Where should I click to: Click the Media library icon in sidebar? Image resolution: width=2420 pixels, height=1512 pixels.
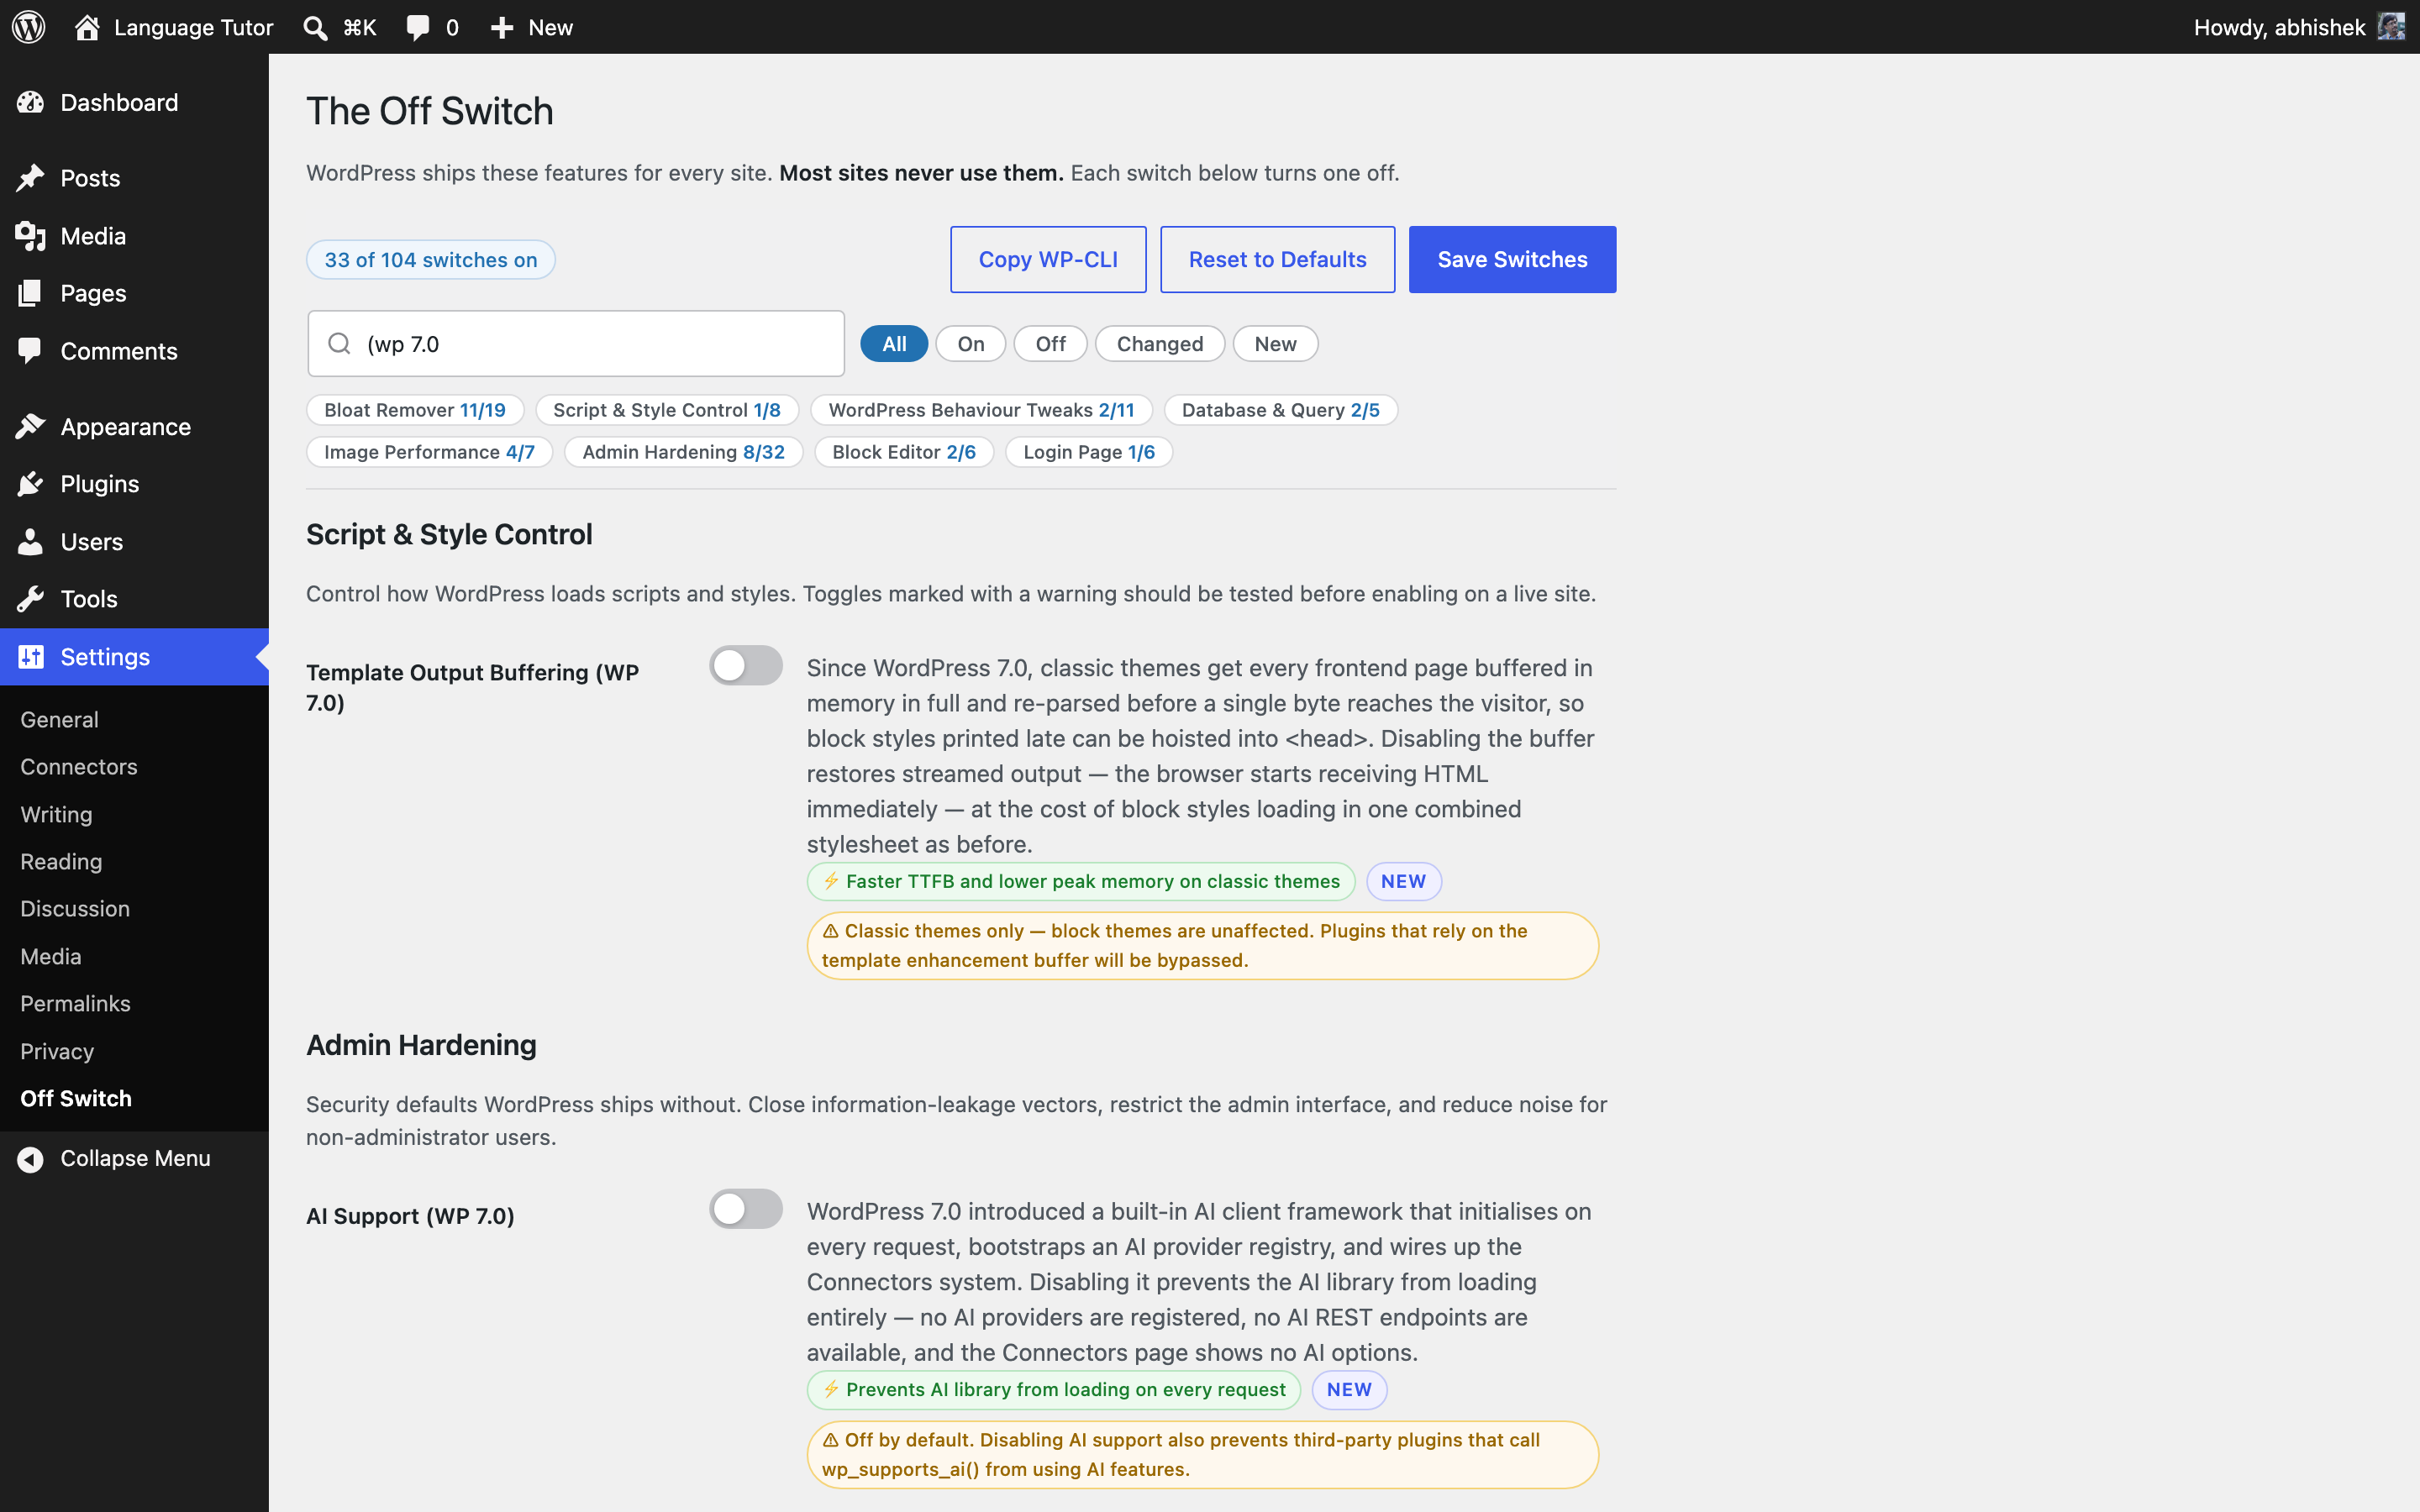30,236
